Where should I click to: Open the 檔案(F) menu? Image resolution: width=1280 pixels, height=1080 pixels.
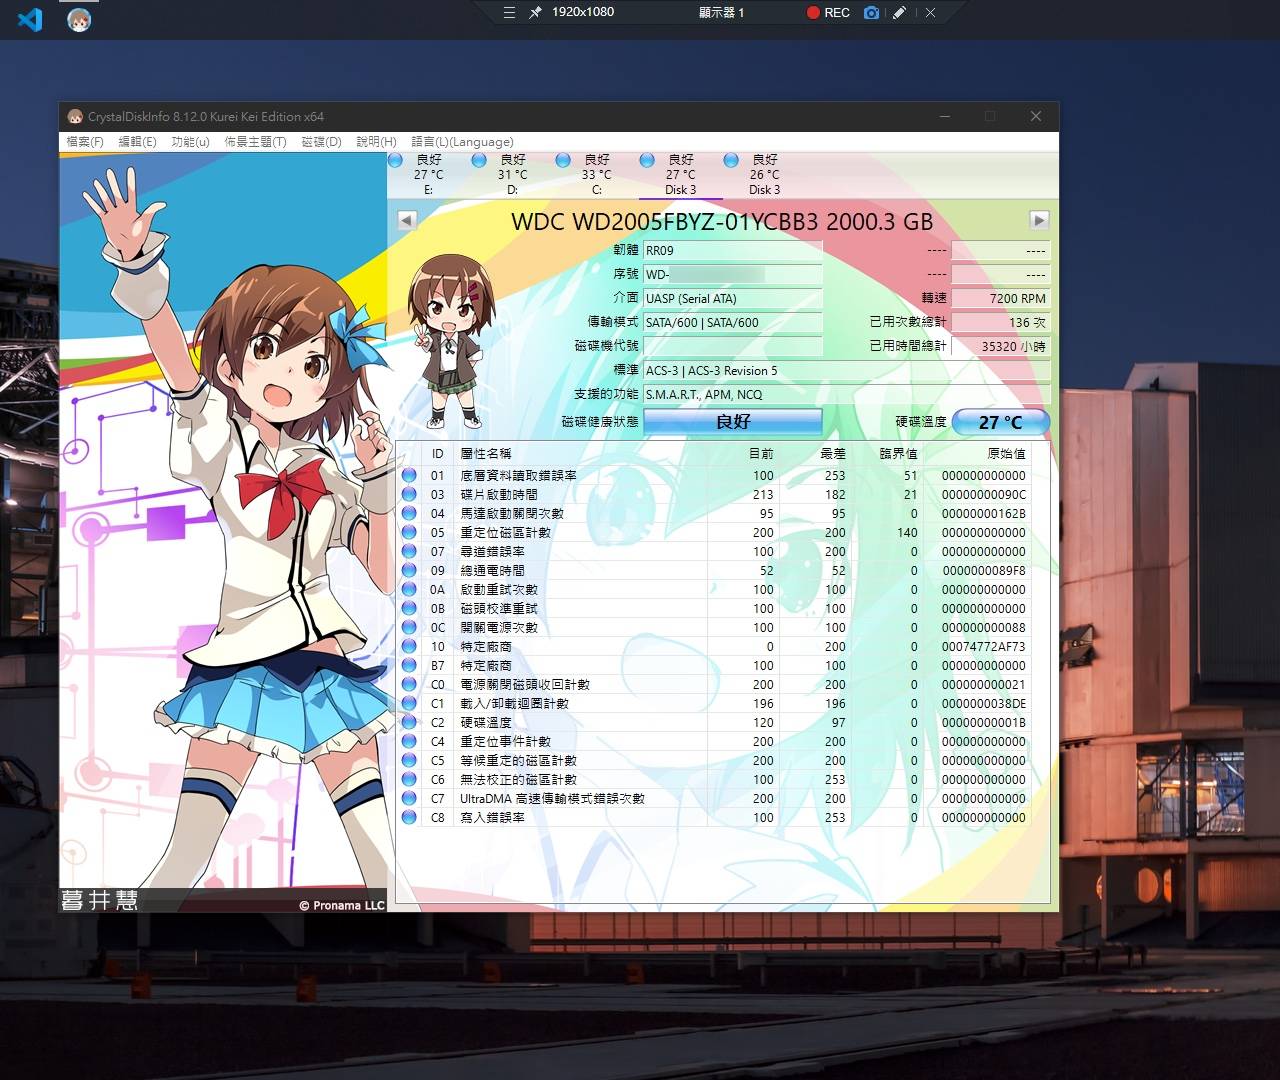[85, 142]
